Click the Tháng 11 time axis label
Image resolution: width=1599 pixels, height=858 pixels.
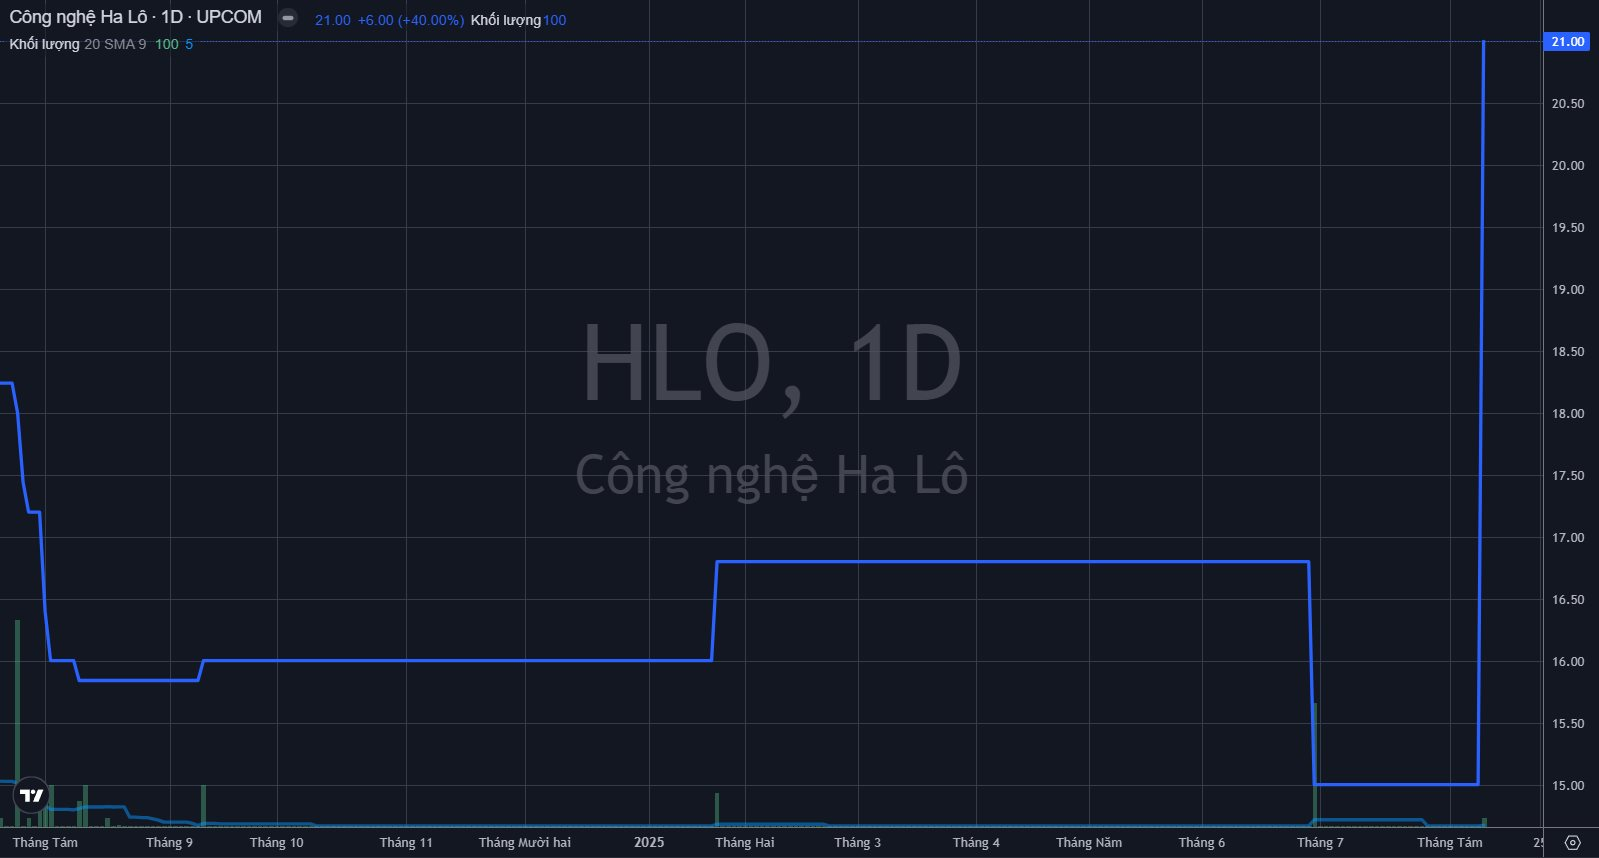(406, 842)
